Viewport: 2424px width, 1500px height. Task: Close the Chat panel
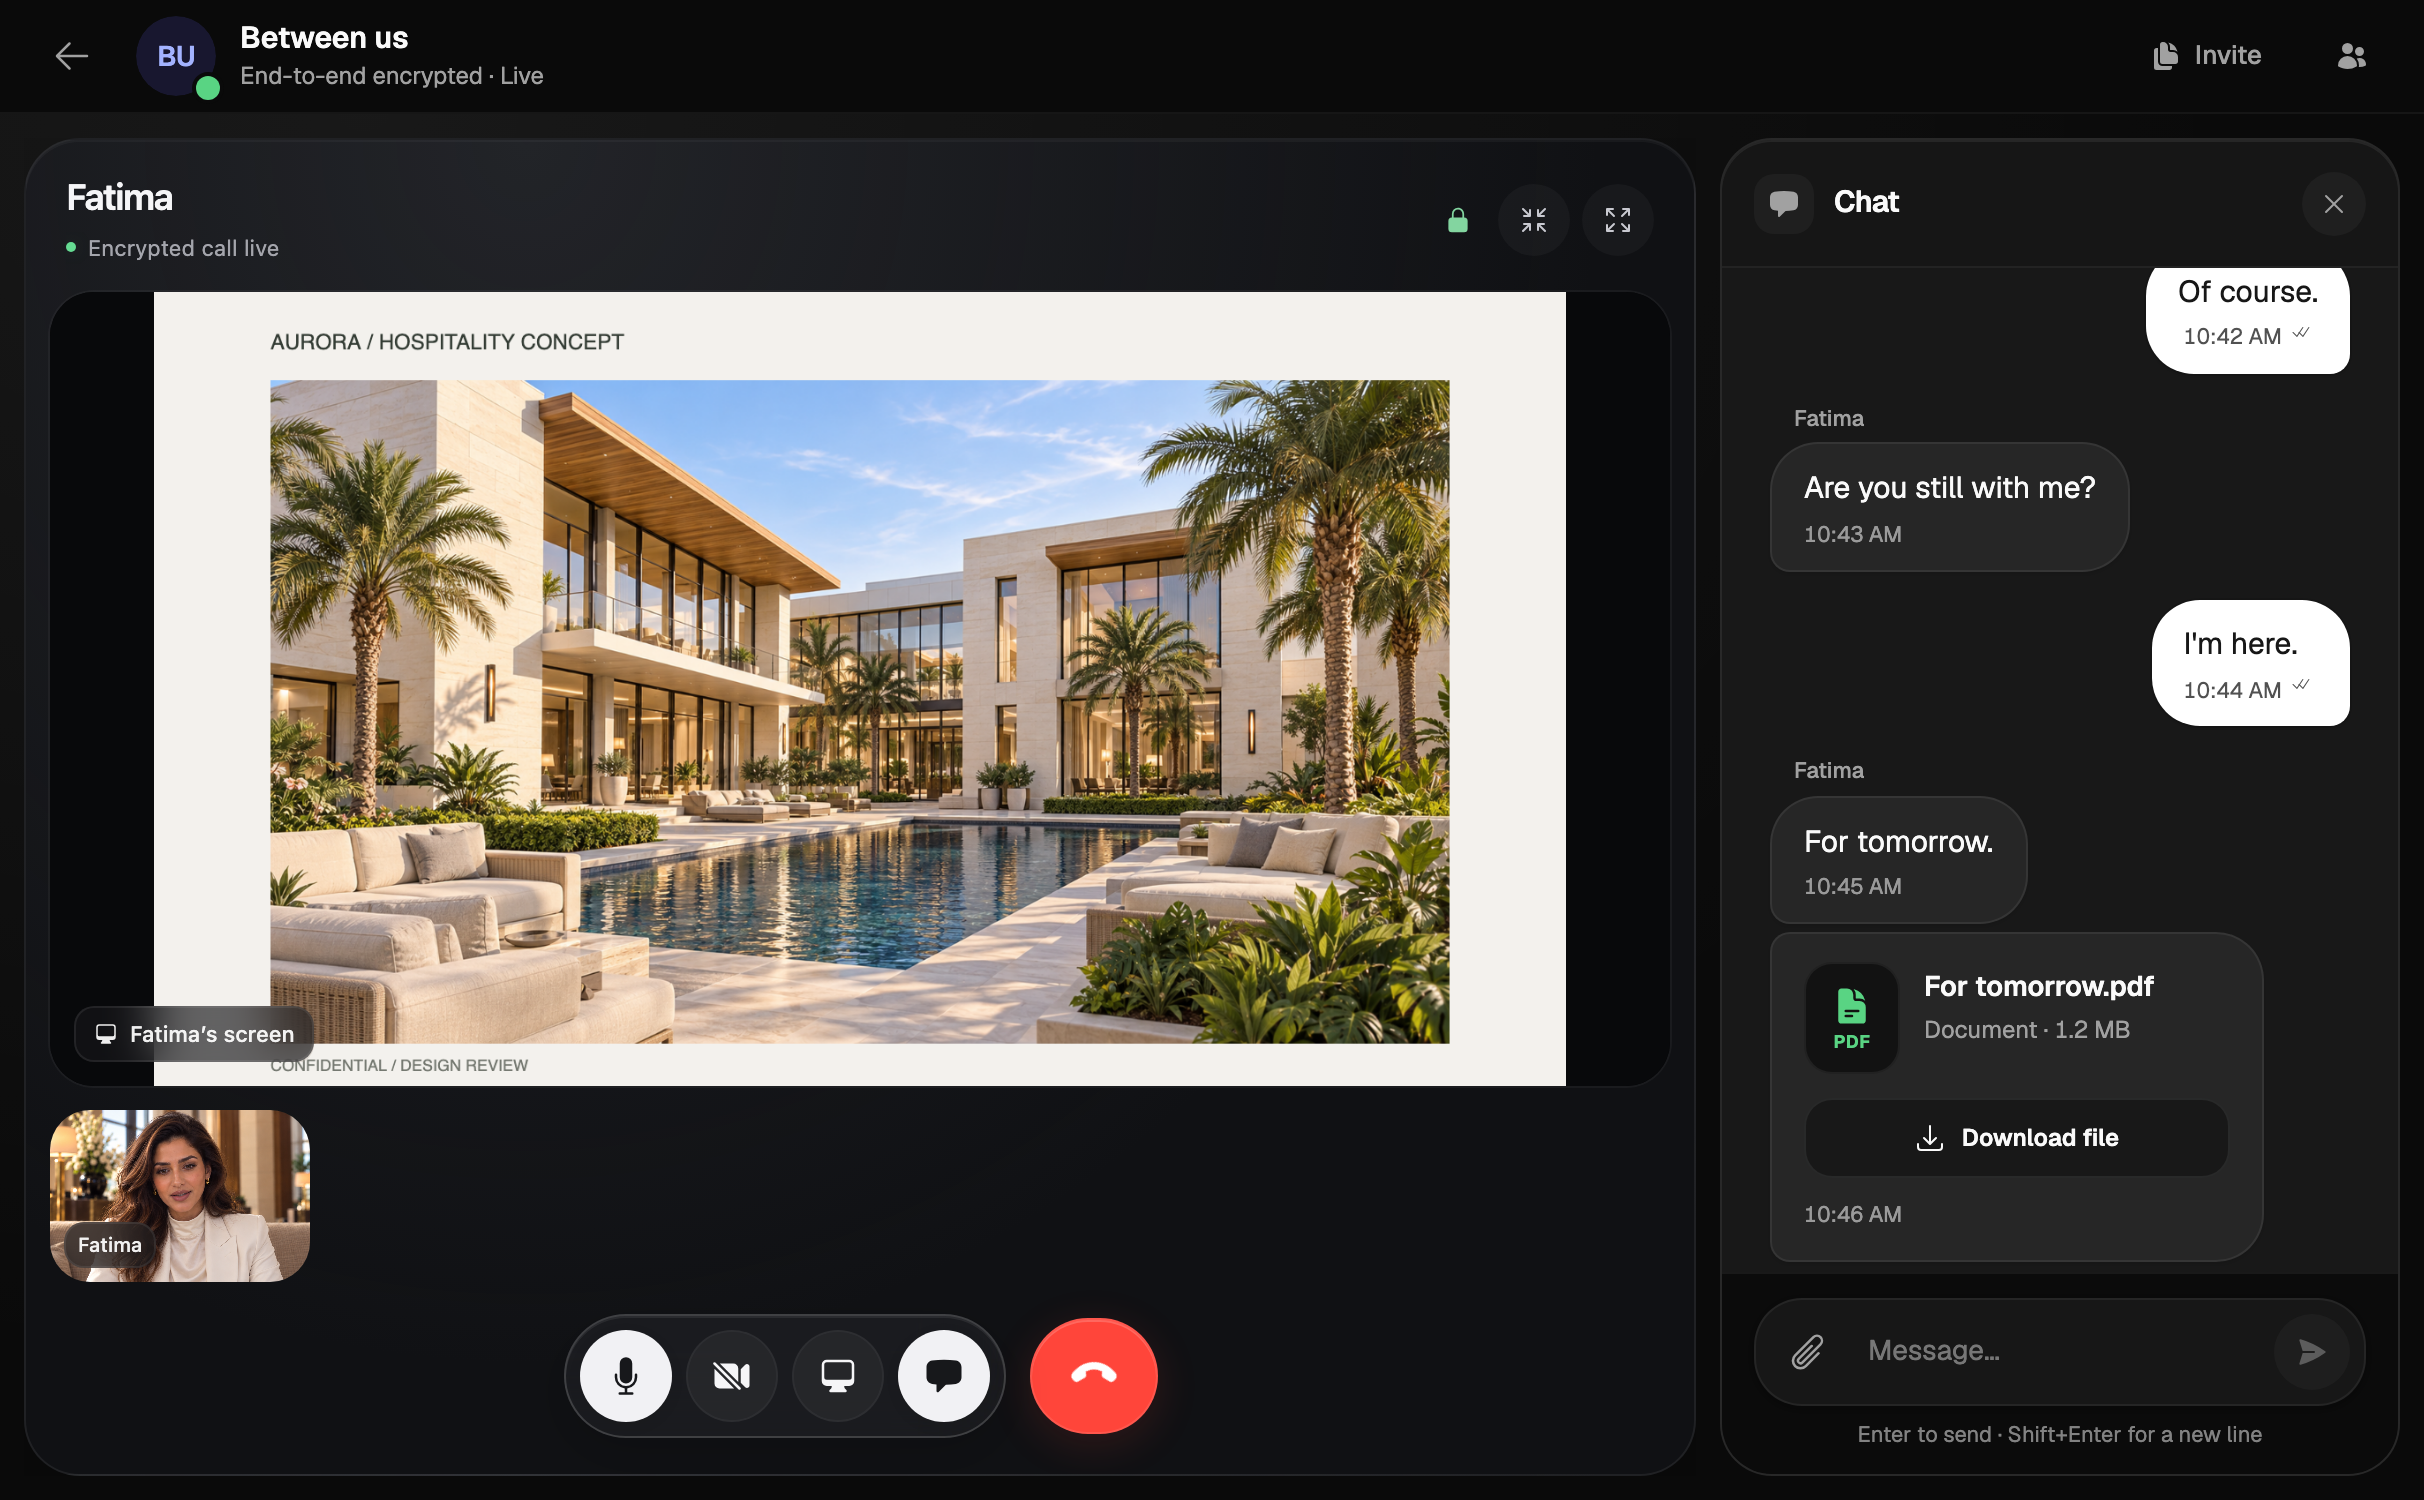[x=2334, y=204]
